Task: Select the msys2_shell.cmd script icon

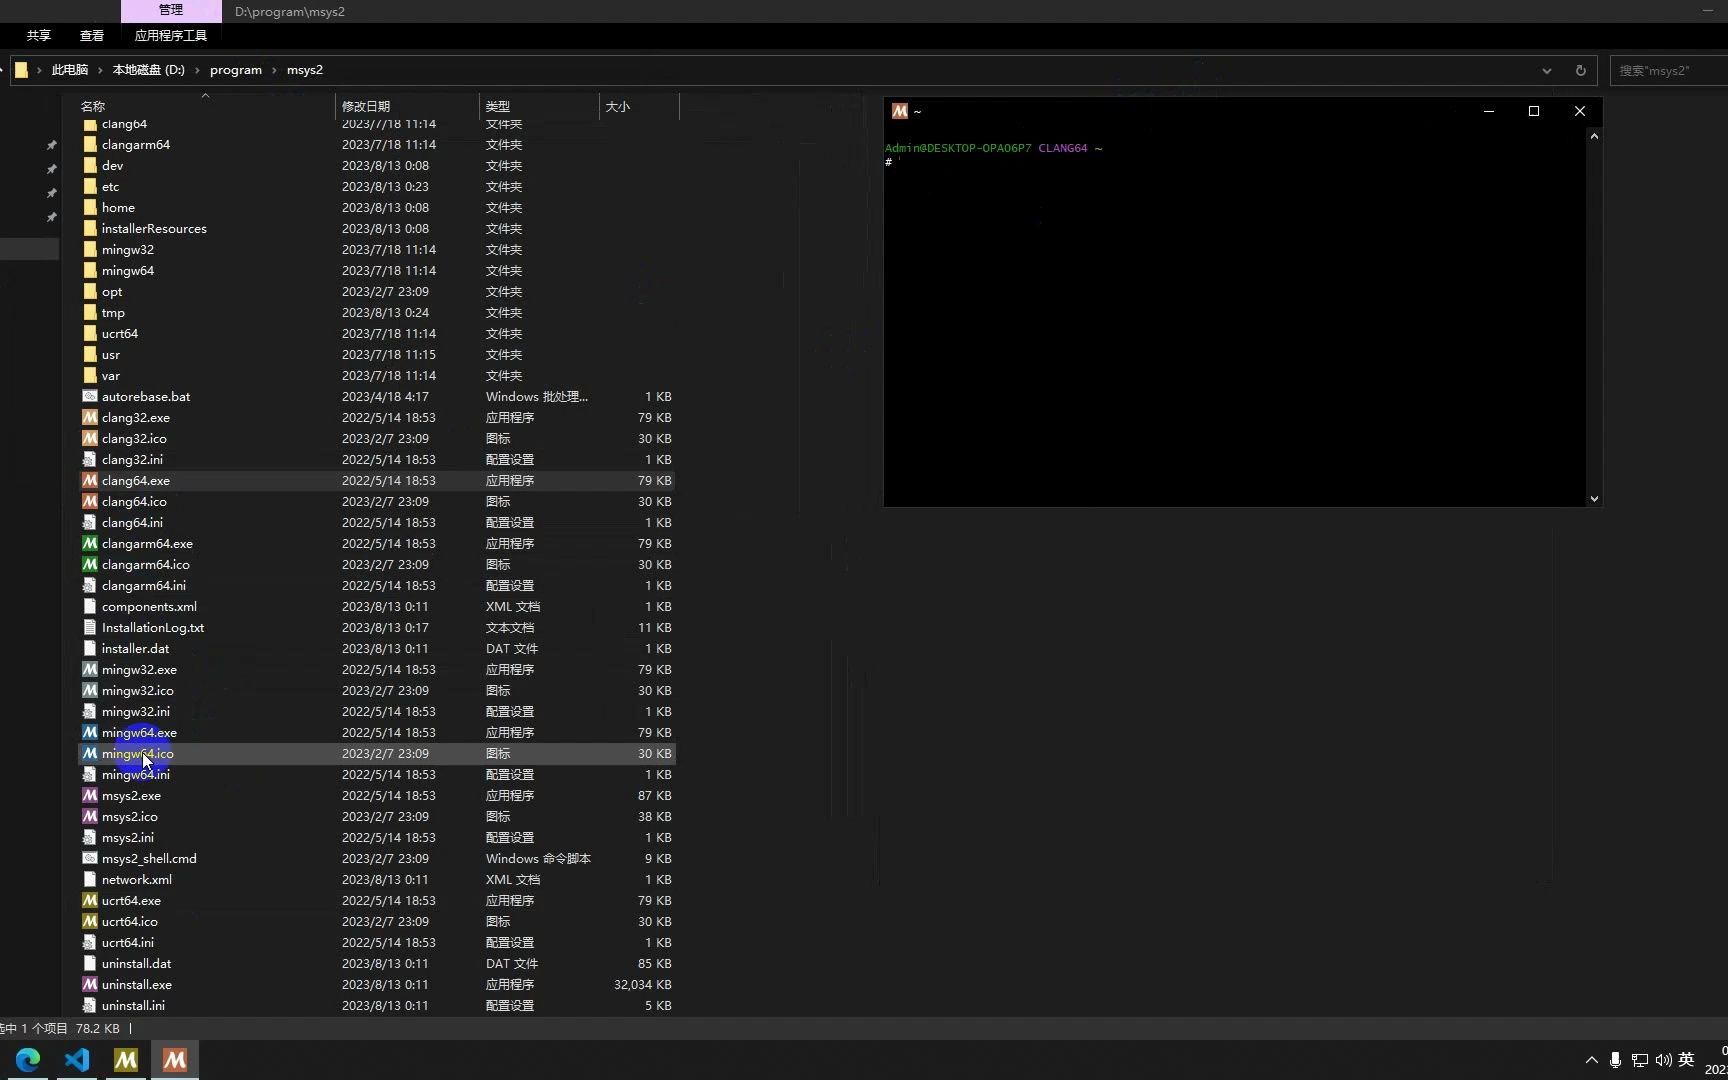Action: pos(89,859)
